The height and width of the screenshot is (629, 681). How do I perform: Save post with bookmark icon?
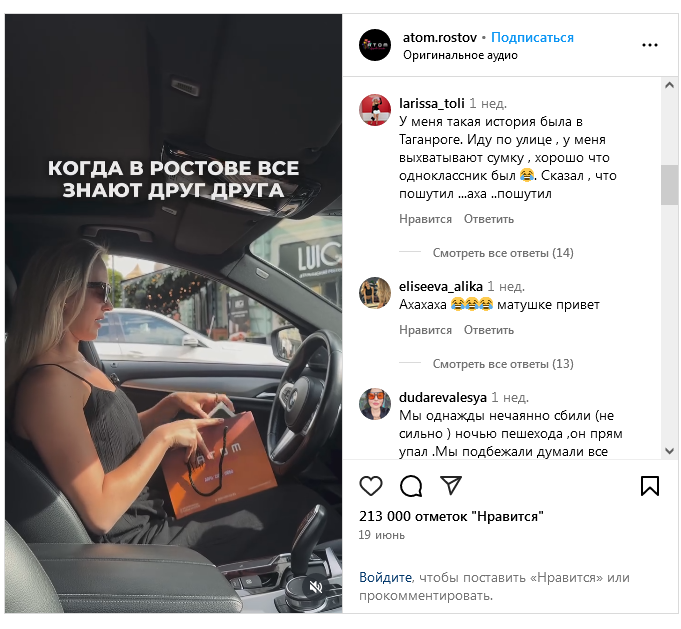pos(650,486)
